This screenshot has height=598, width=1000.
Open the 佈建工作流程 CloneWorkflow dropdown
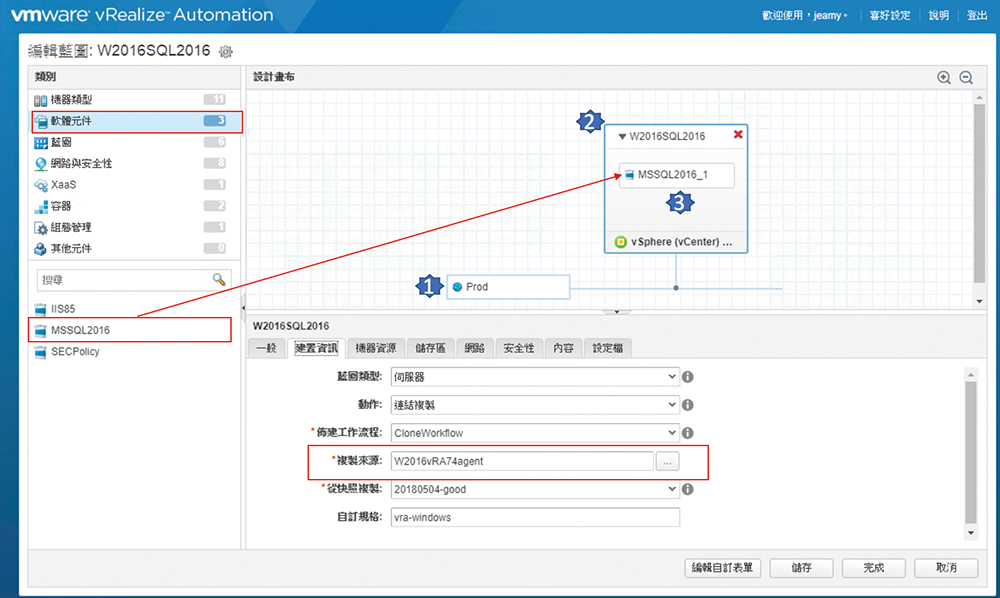tap(534, 433)
